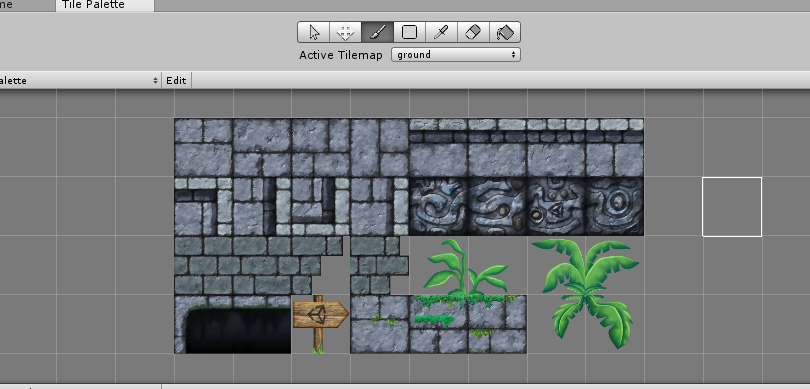Choose the move selection tool
810x389 pixels.
pyautogui.click(x=345, y=32)
